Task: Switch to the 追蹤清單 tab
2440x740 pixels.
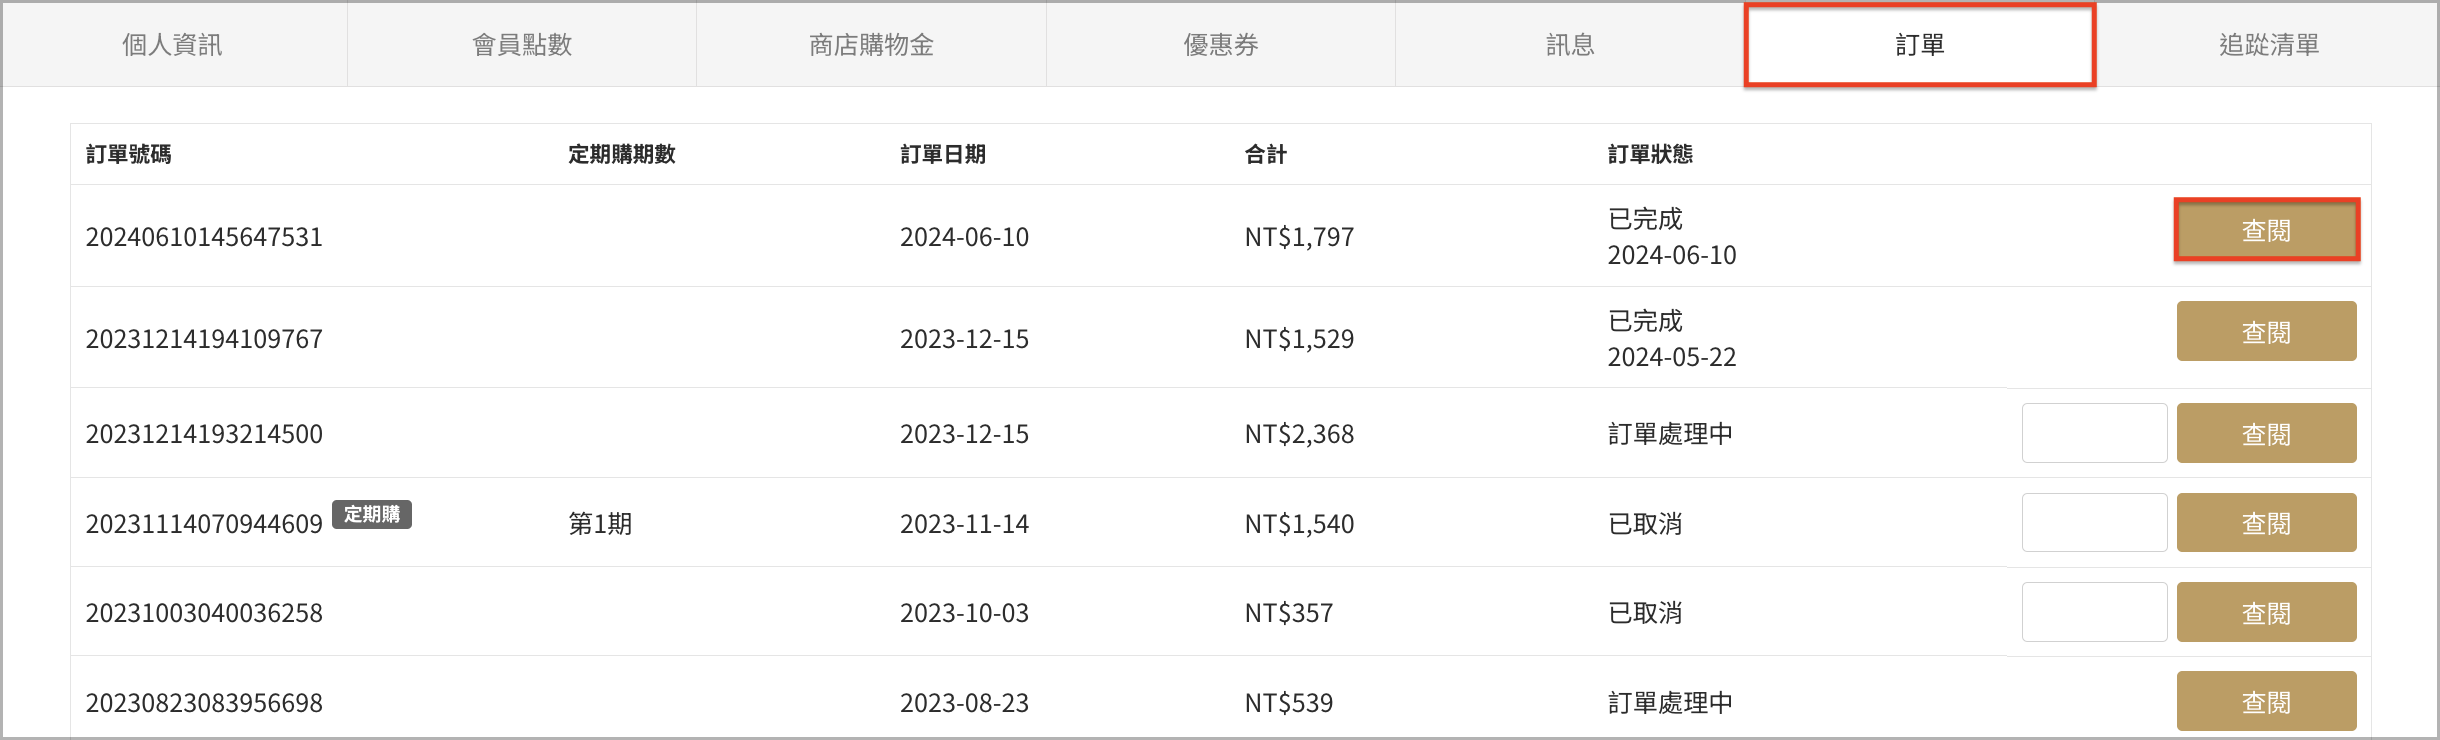Action: [x=2268, y=45]
